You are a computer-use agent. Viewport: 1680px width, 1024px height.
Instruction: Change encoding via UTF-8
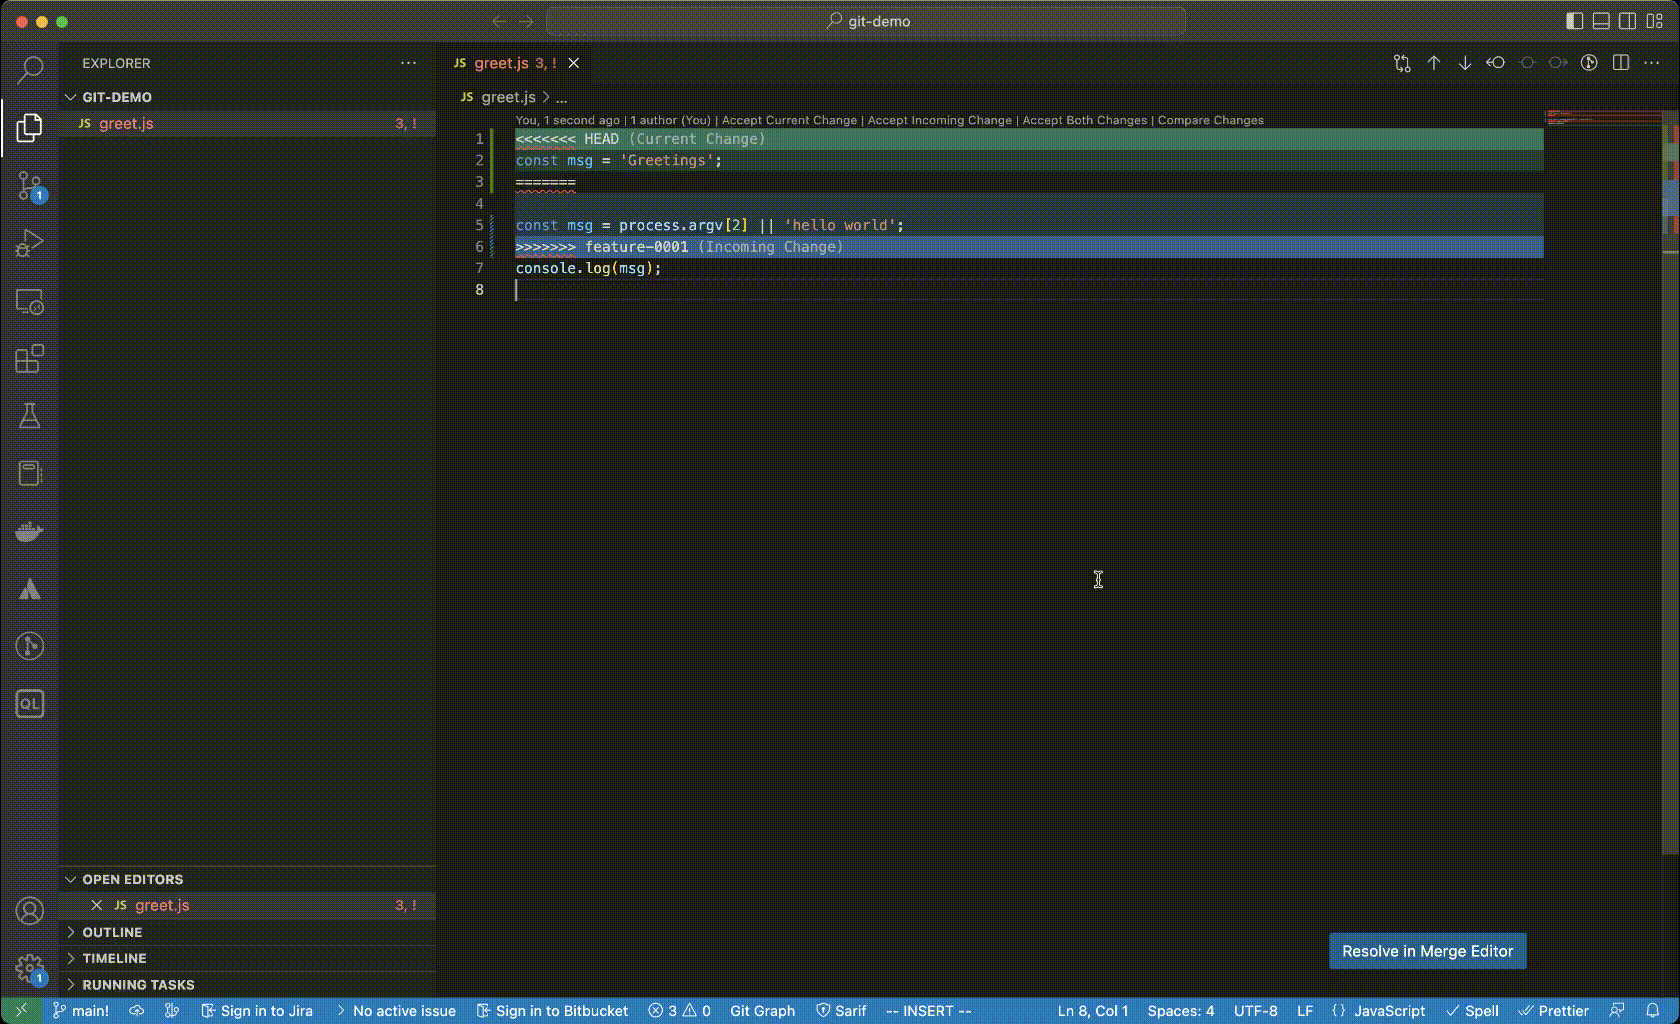(x=1255, y=1011)
